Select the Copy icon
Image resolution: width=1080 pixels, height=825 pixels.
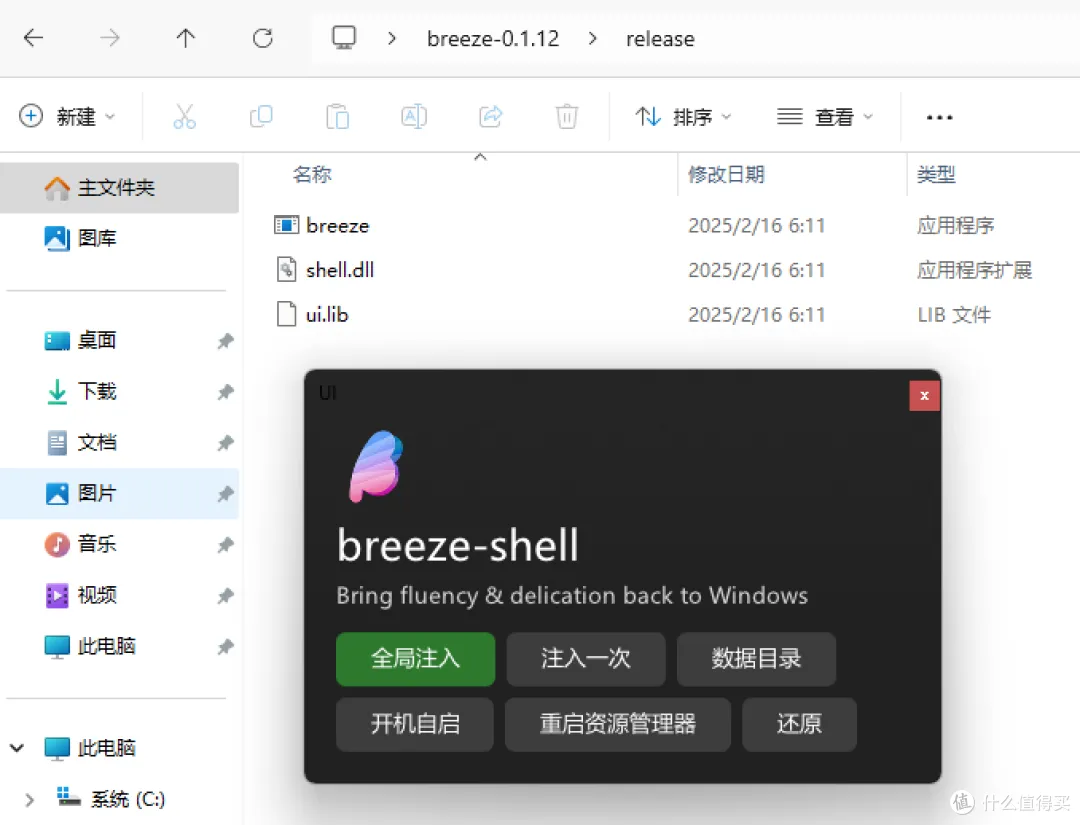coord(261,116)
